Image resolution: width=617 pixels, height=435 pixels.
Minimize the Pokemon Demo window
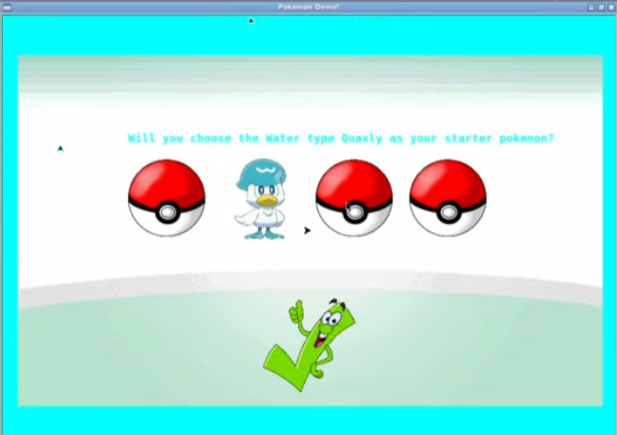click(x=591, y=7)
